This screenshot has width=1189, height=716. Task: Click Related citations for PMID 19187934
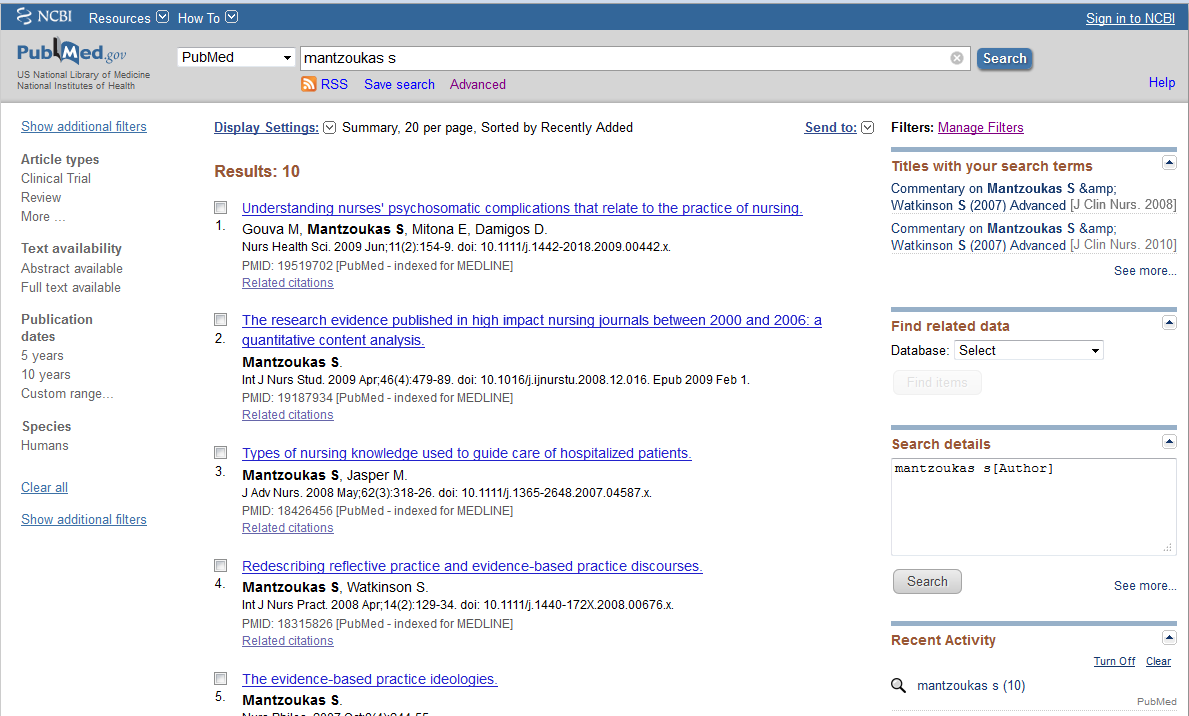pyautogui.click(x=287, y=415)
